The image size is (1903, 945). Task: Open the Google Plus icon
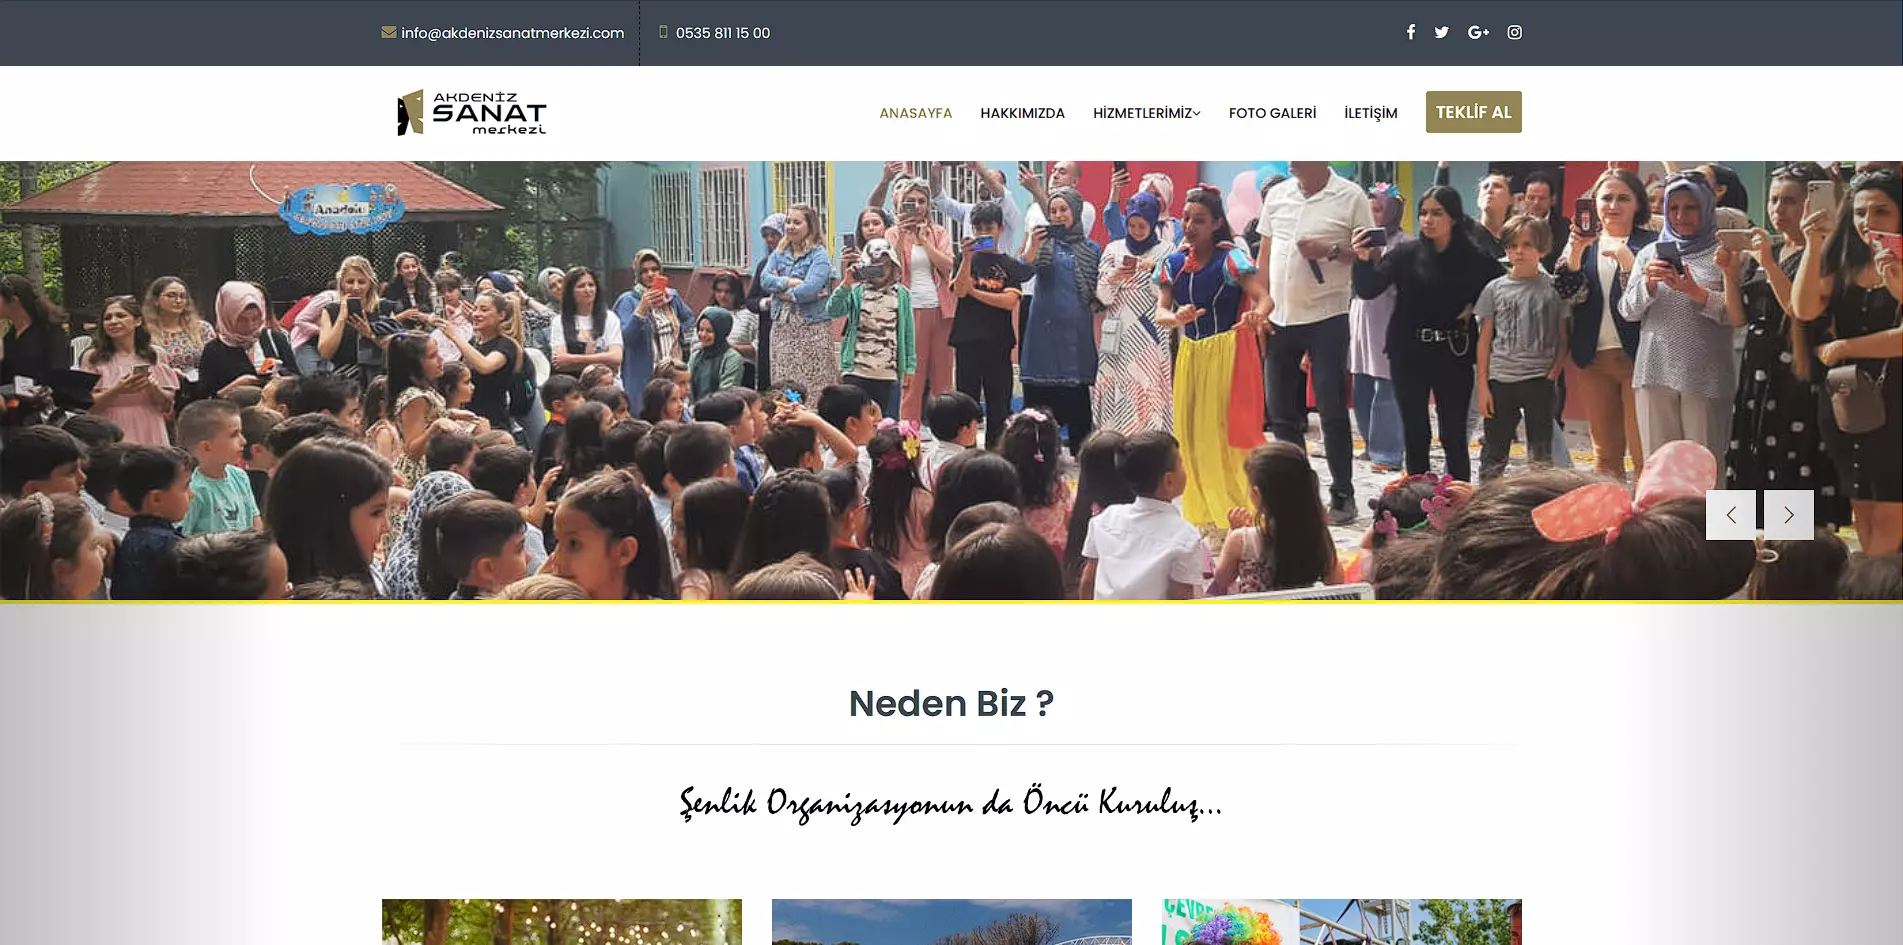pos(1478,32)
